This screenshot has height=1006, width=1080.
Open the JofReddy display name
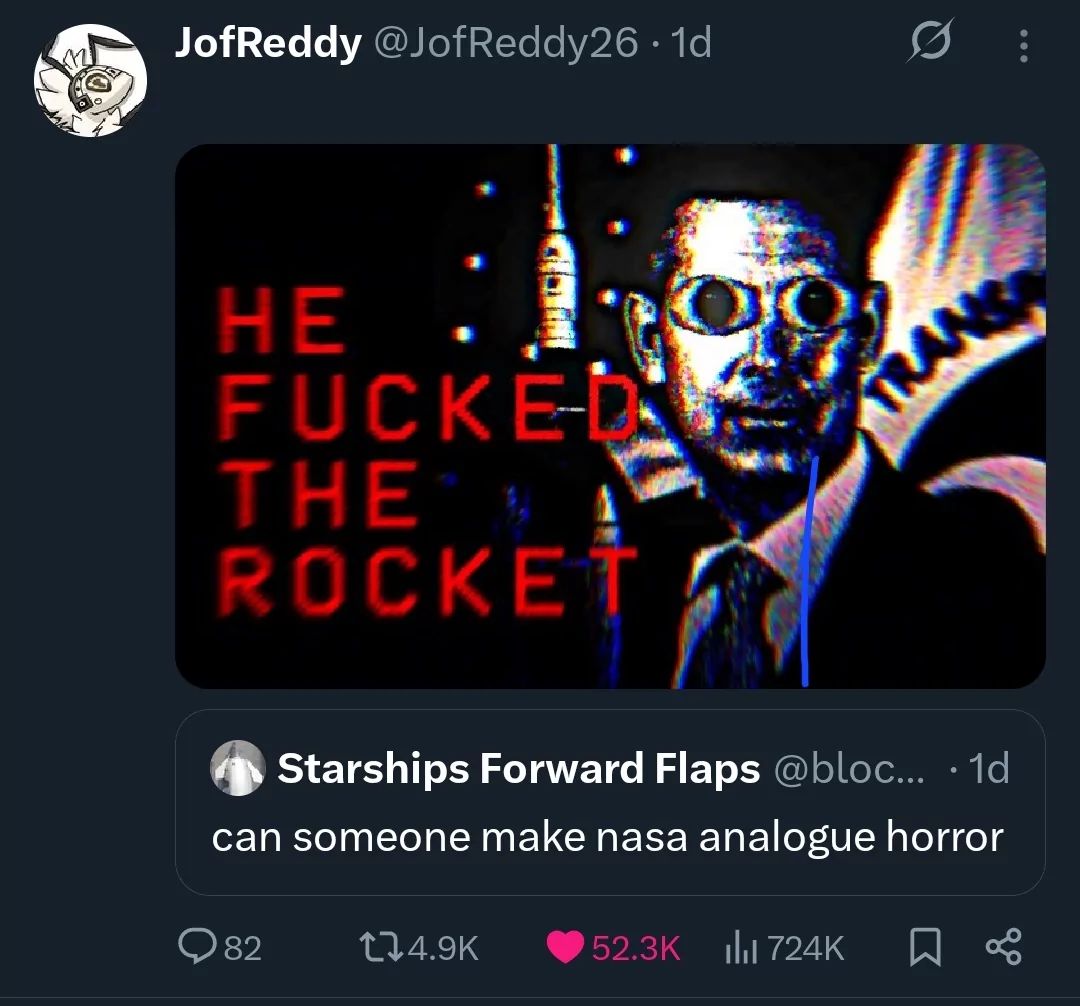[268, 43]
